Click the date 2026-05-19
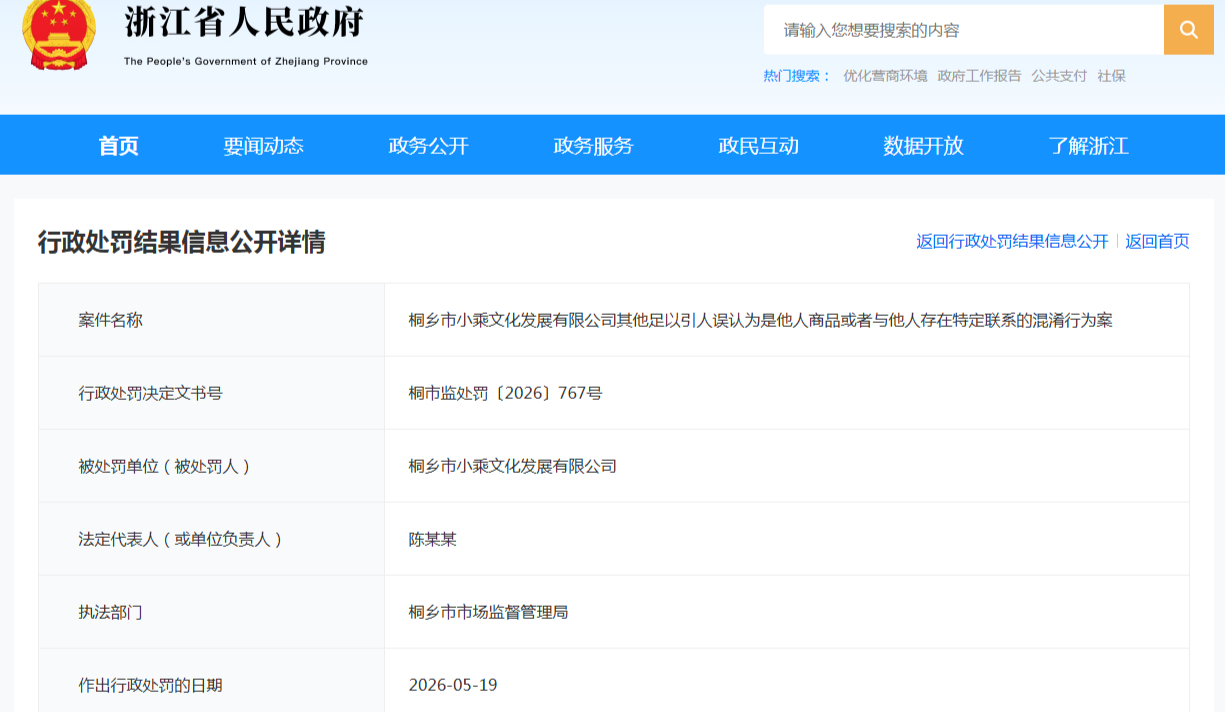This screenshot has height=712, width=1225. [453, 685]
